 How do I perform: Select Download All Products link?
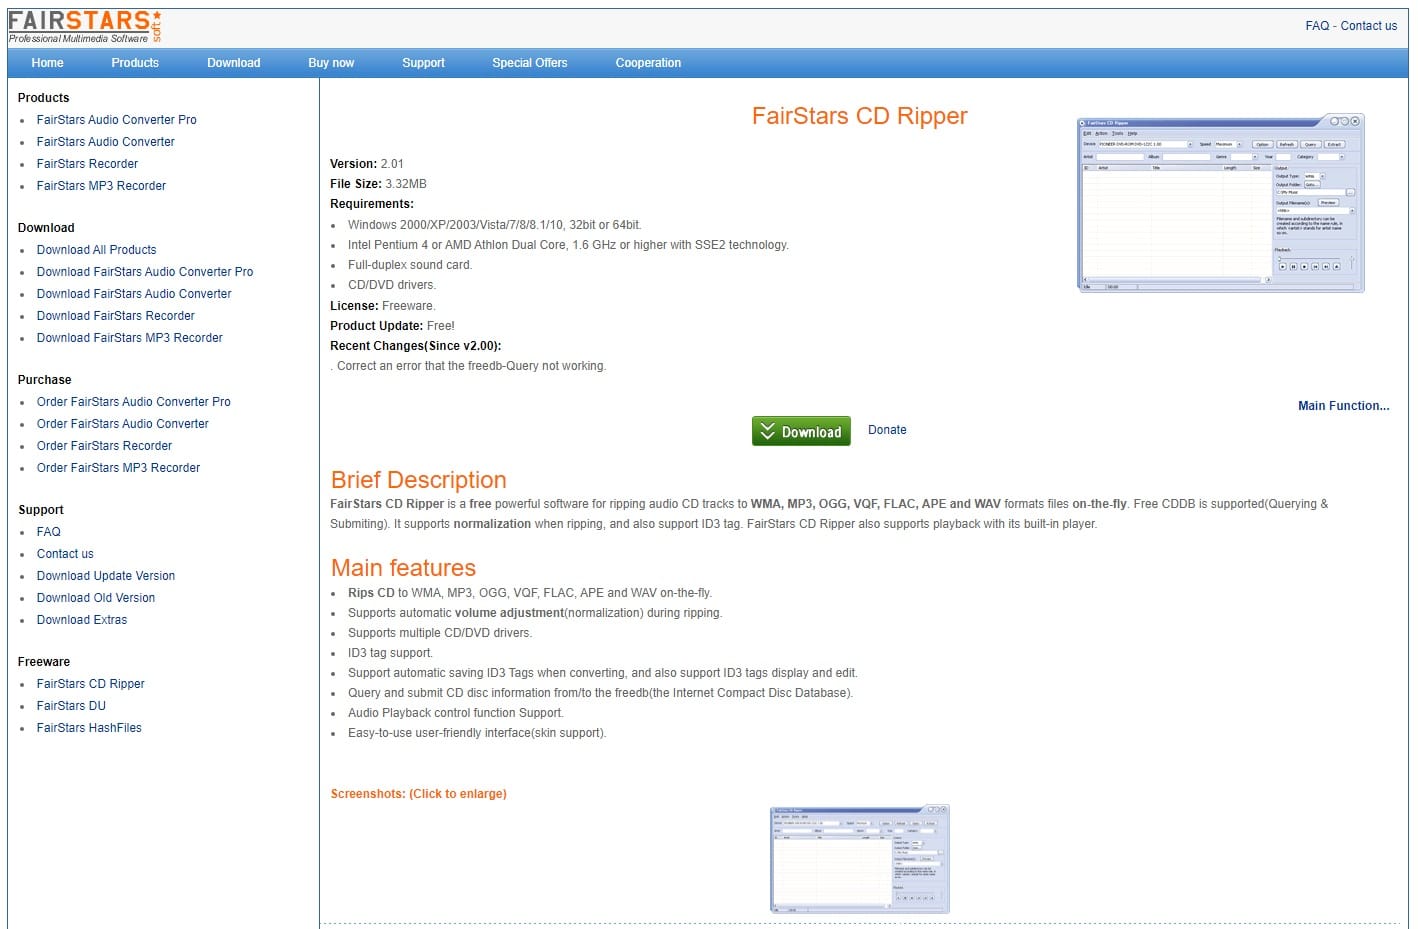(96, 250)
